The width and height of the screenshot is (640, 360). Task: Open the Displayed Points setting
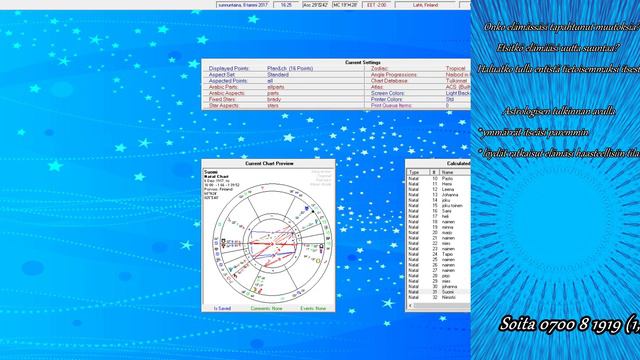pyautogui.click(x=229, y=69)
